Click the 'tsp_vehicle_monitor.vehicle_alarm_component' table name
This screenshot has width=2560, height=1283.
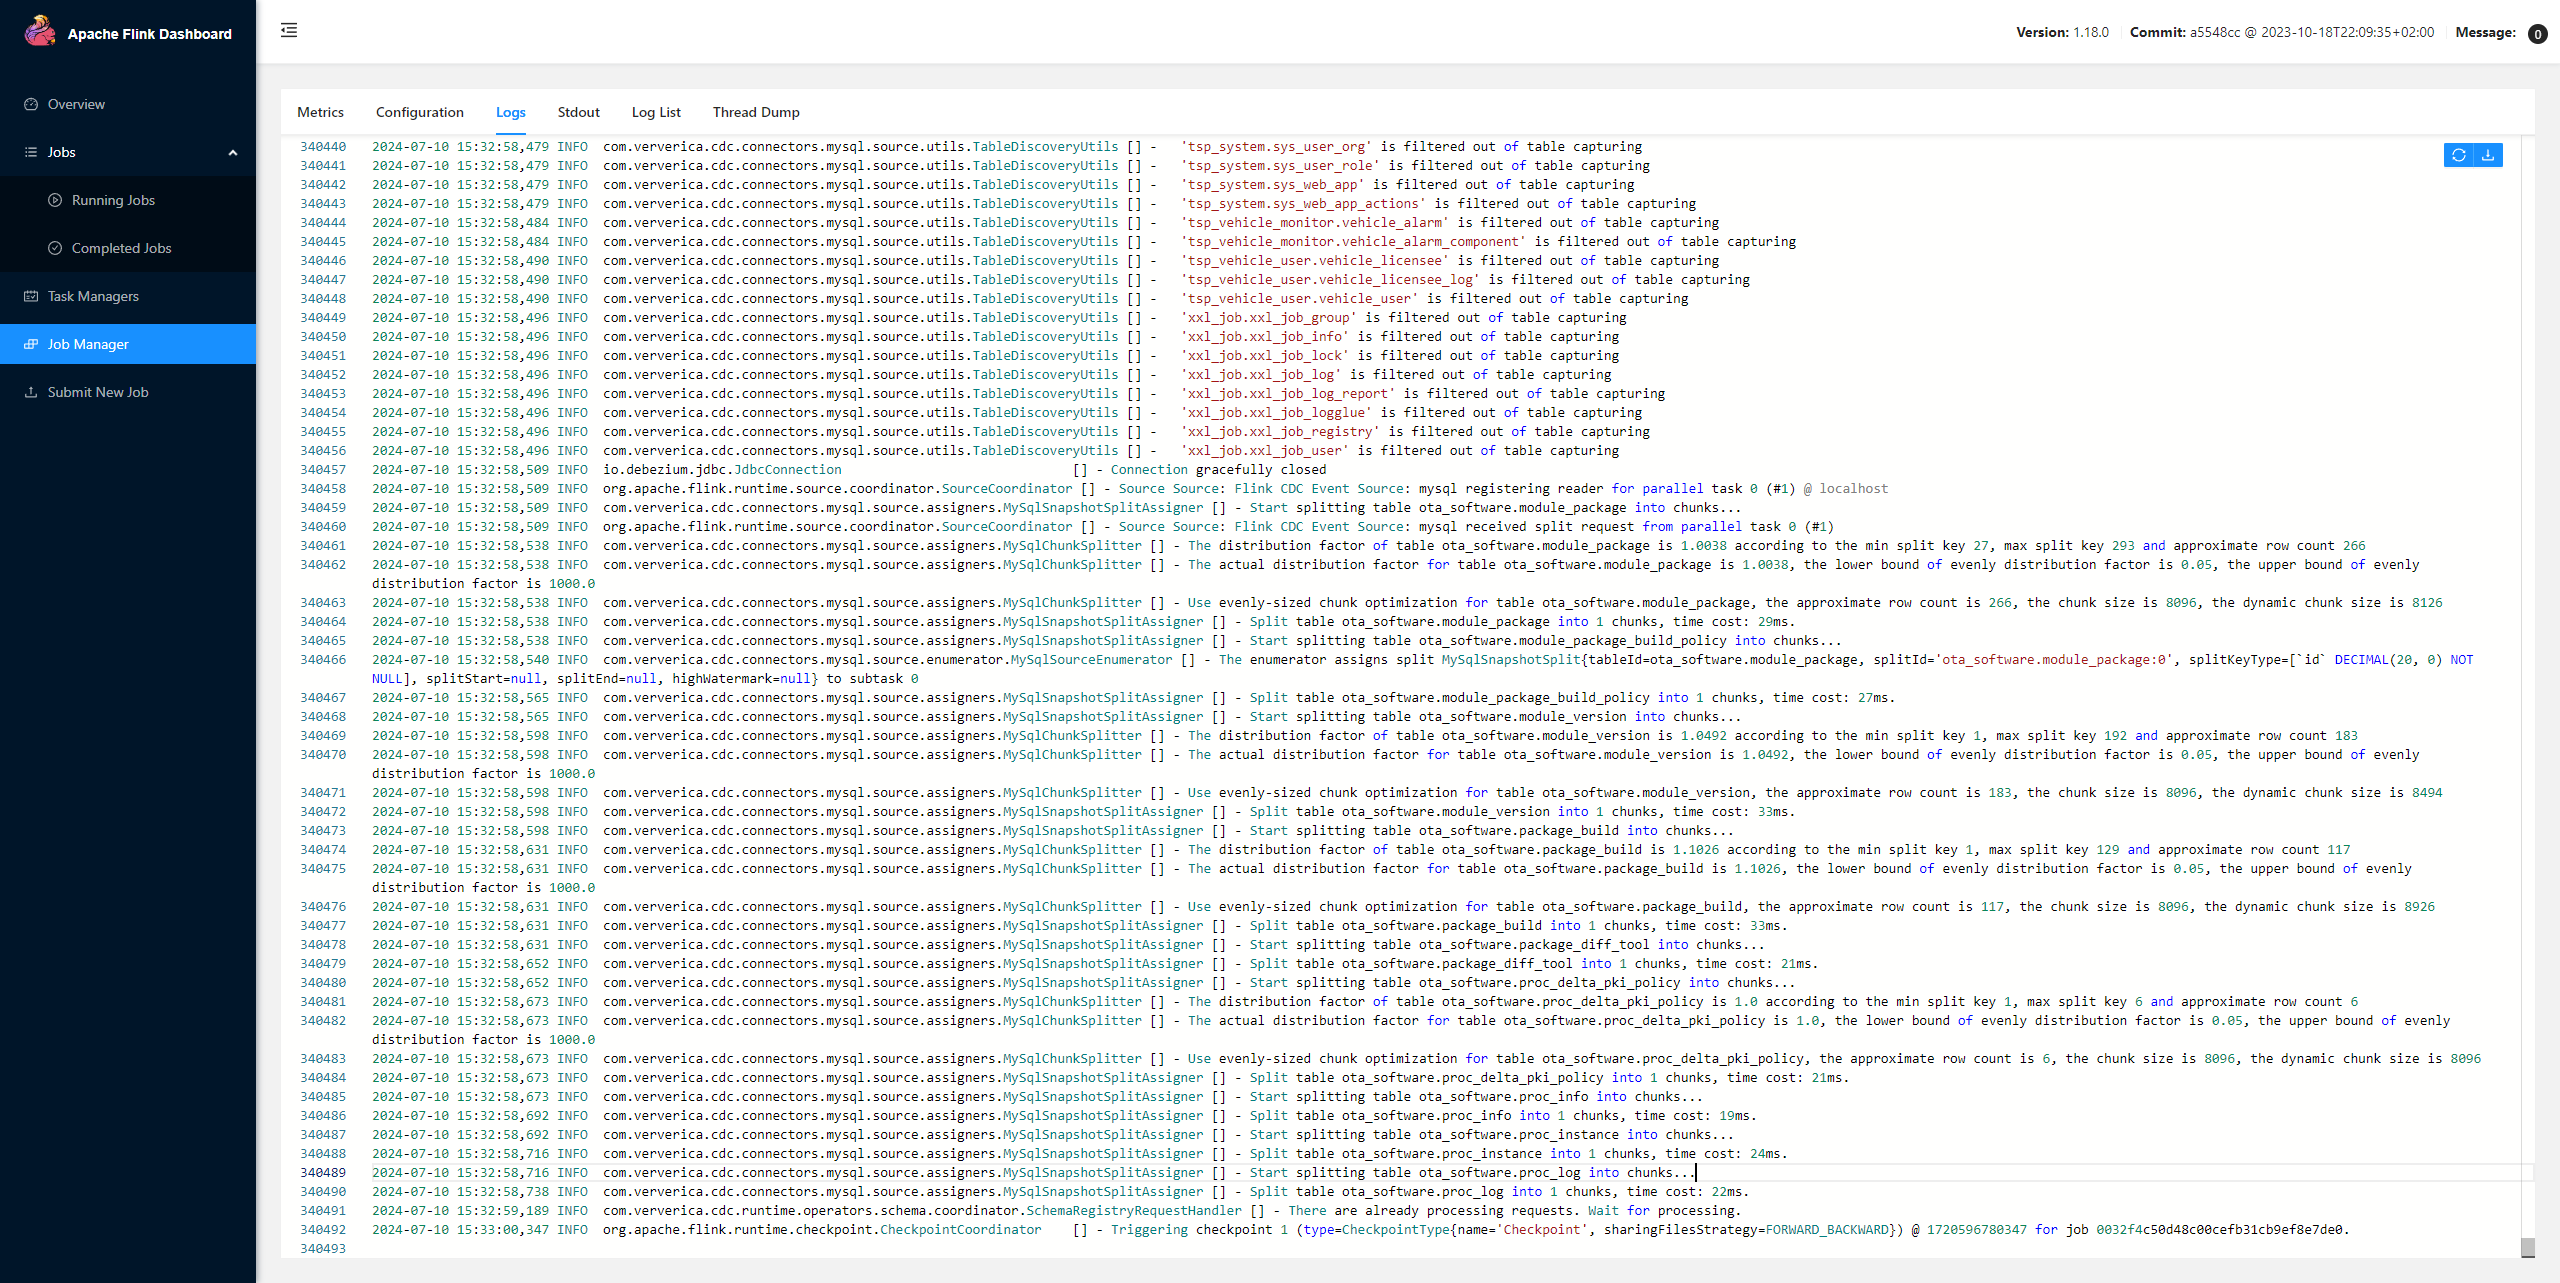tap(1353, 241)
